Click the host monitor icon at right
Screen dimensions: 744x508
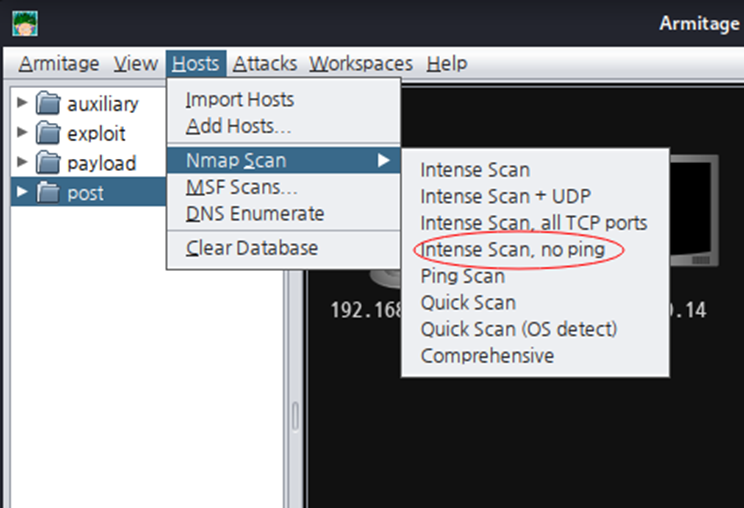[x=694, y=211]
